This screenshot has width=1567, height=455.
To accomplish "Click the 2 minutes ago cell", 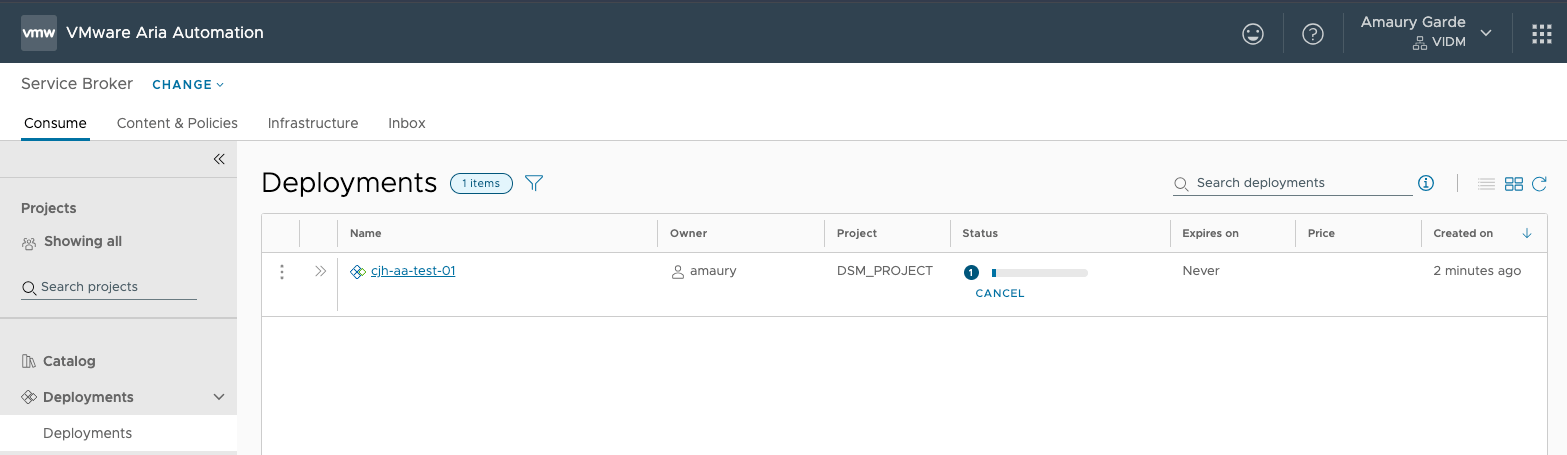I will tap(1477, 271).
